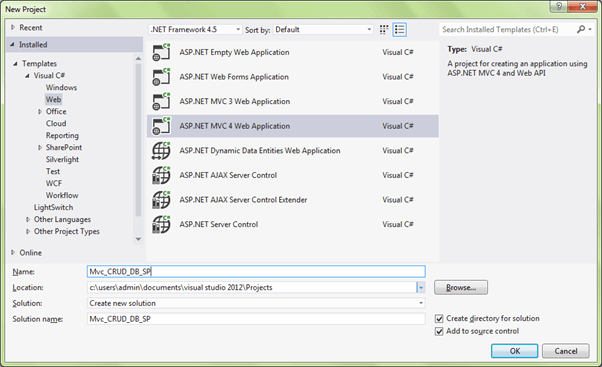Toggle Create directory for solution checkbox
This screenshot has height=367, width=602.
pos(439,319)
